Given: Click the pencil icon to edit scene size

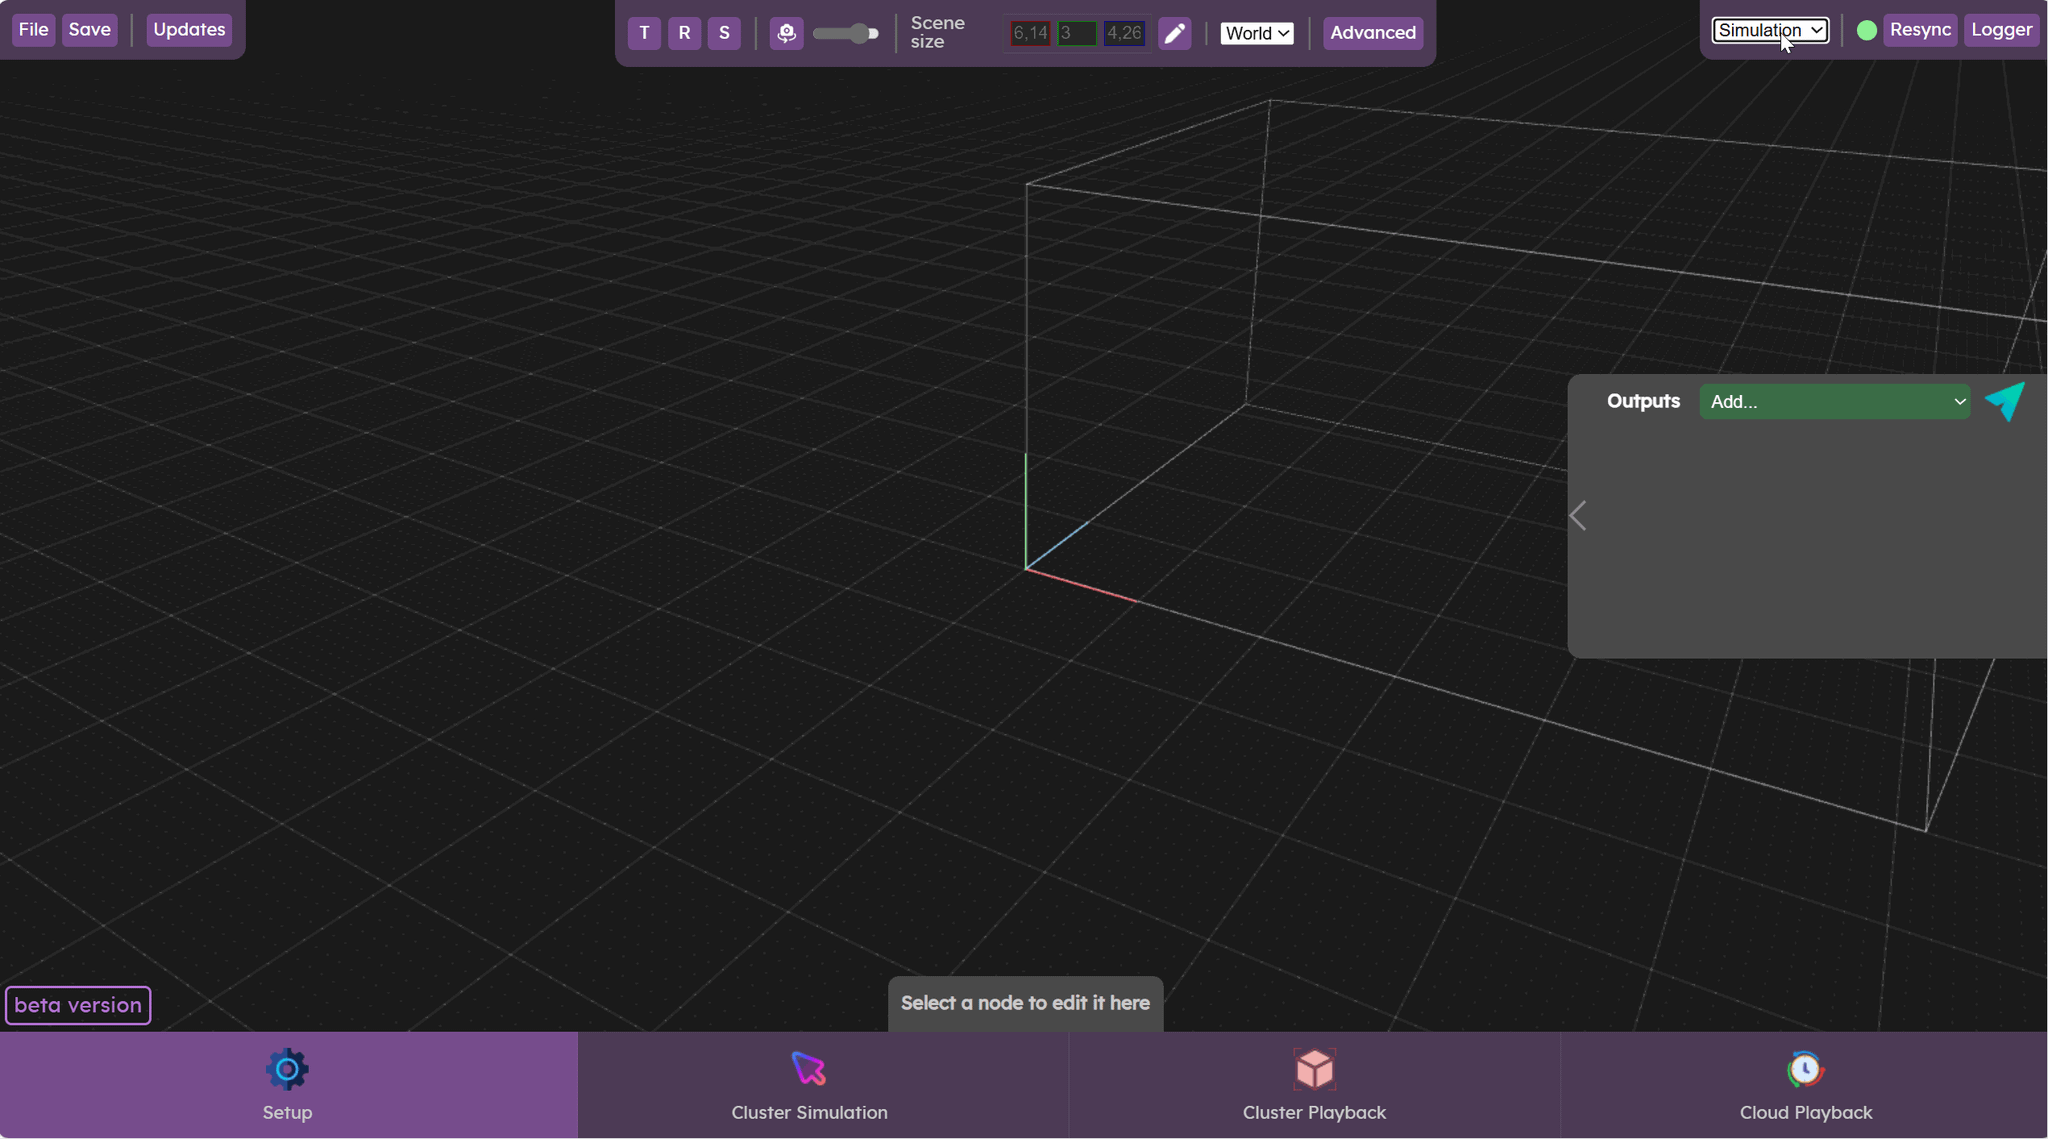Looking at the screenshot, I should (x=1174, y=33).
